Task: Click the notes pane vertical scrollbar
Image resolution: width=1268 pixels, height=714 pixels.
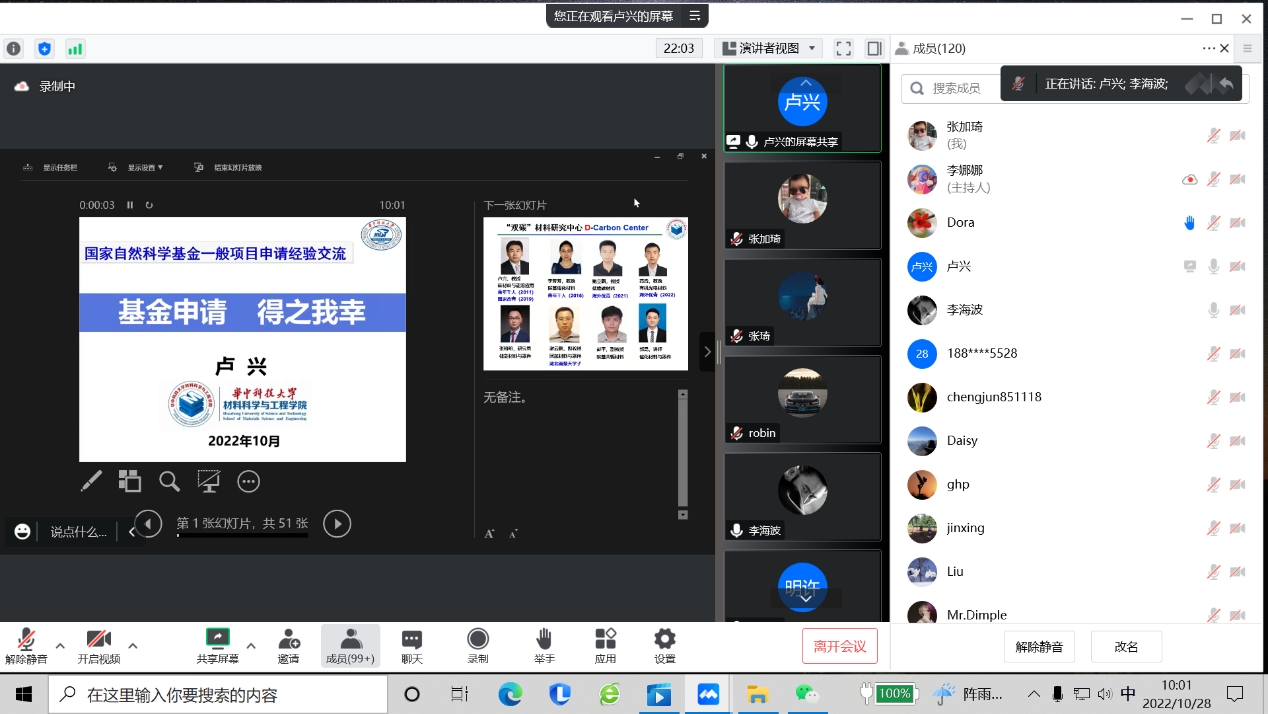Action: pyautogui.click(x=683, y=450)
